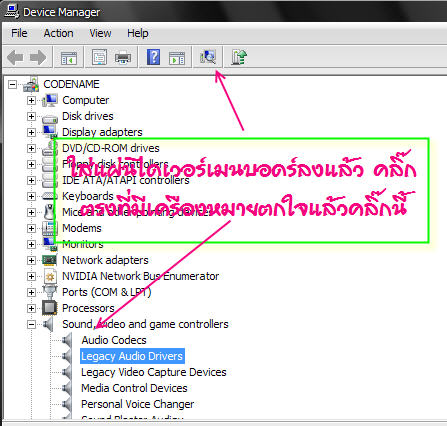Expand the Keyboards category
Viewport: 447px width, 426px height.
tap(31, 196)
